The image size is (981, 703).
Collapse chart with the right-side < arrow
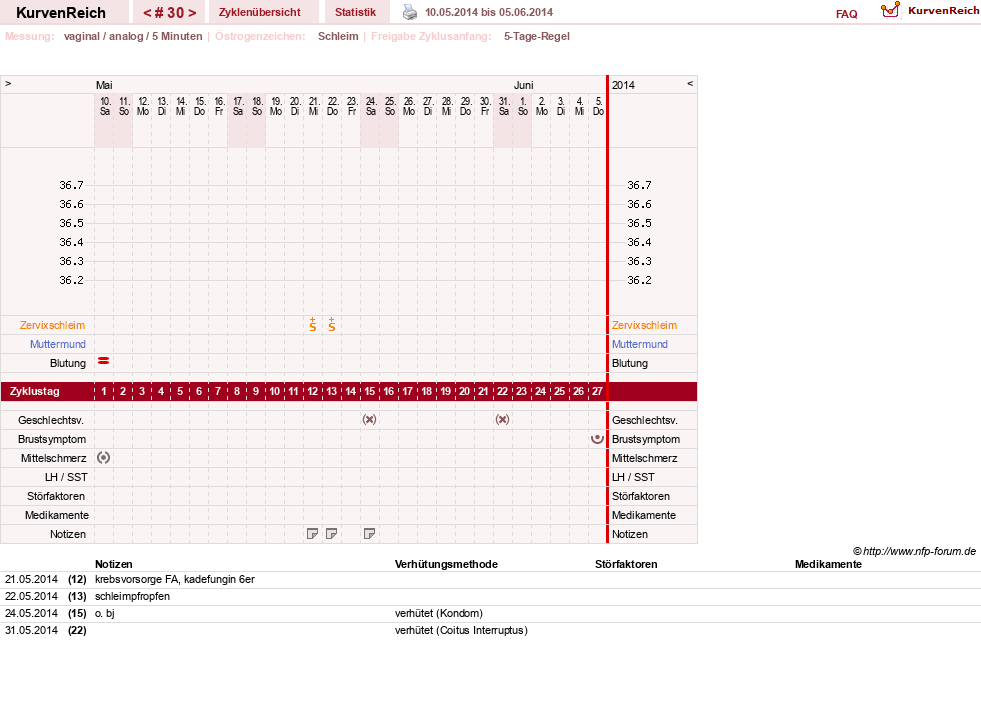coord(690,83)
